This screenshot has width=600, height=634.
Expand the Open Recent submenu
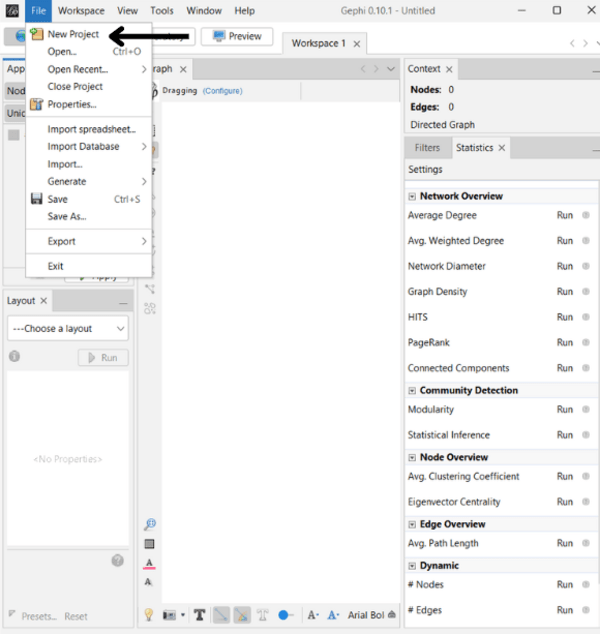pos(87,69)
